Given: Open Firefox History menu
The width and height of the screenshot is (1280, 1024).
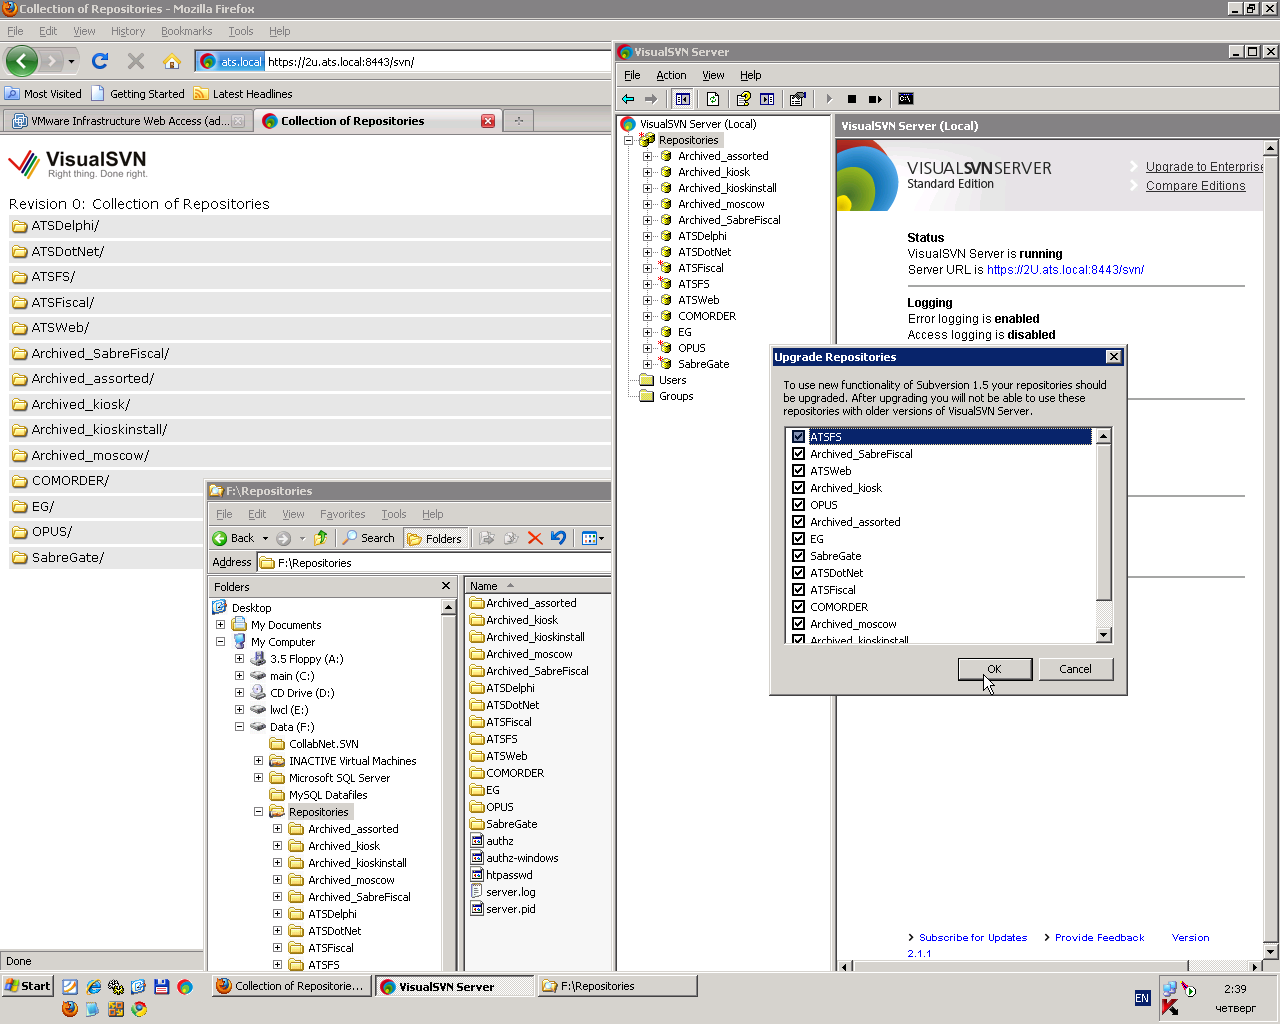Looking at the screenshot, I should [128, 31].
